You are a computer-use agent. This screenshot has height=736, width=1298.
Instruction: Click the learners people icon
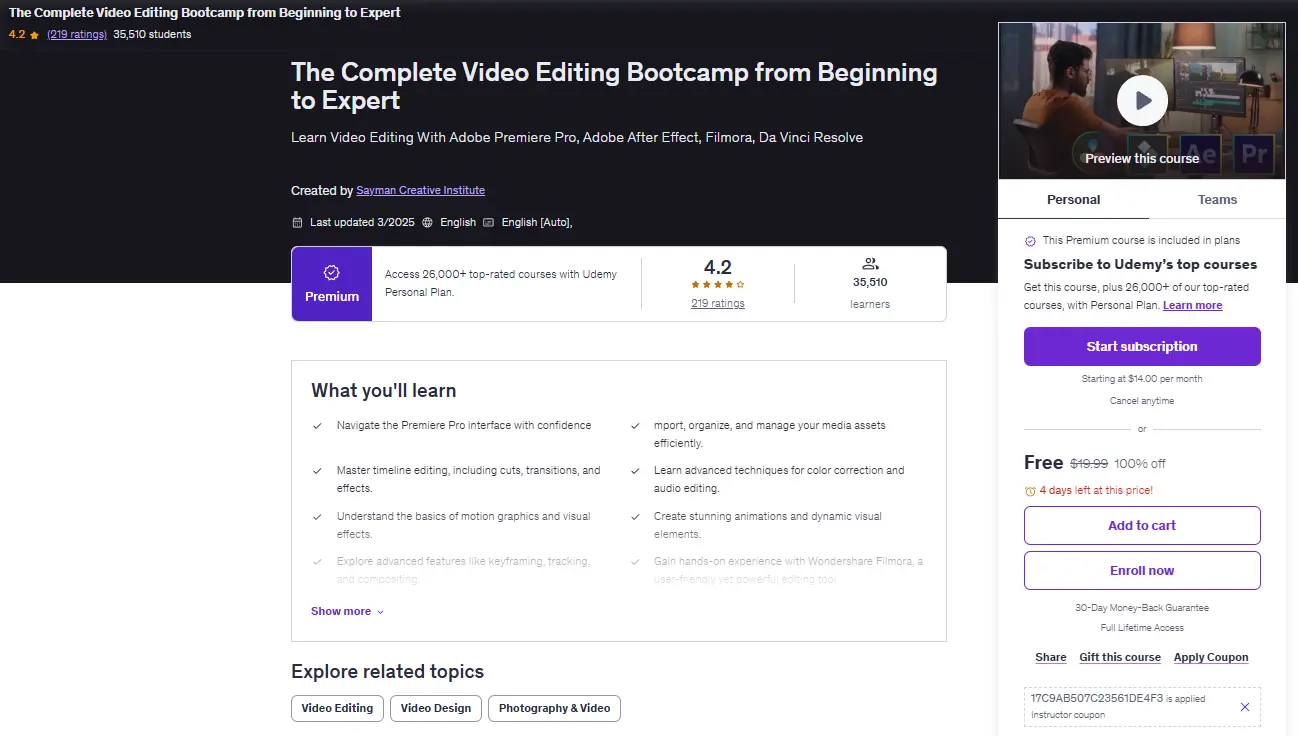(x=870, y=264)
